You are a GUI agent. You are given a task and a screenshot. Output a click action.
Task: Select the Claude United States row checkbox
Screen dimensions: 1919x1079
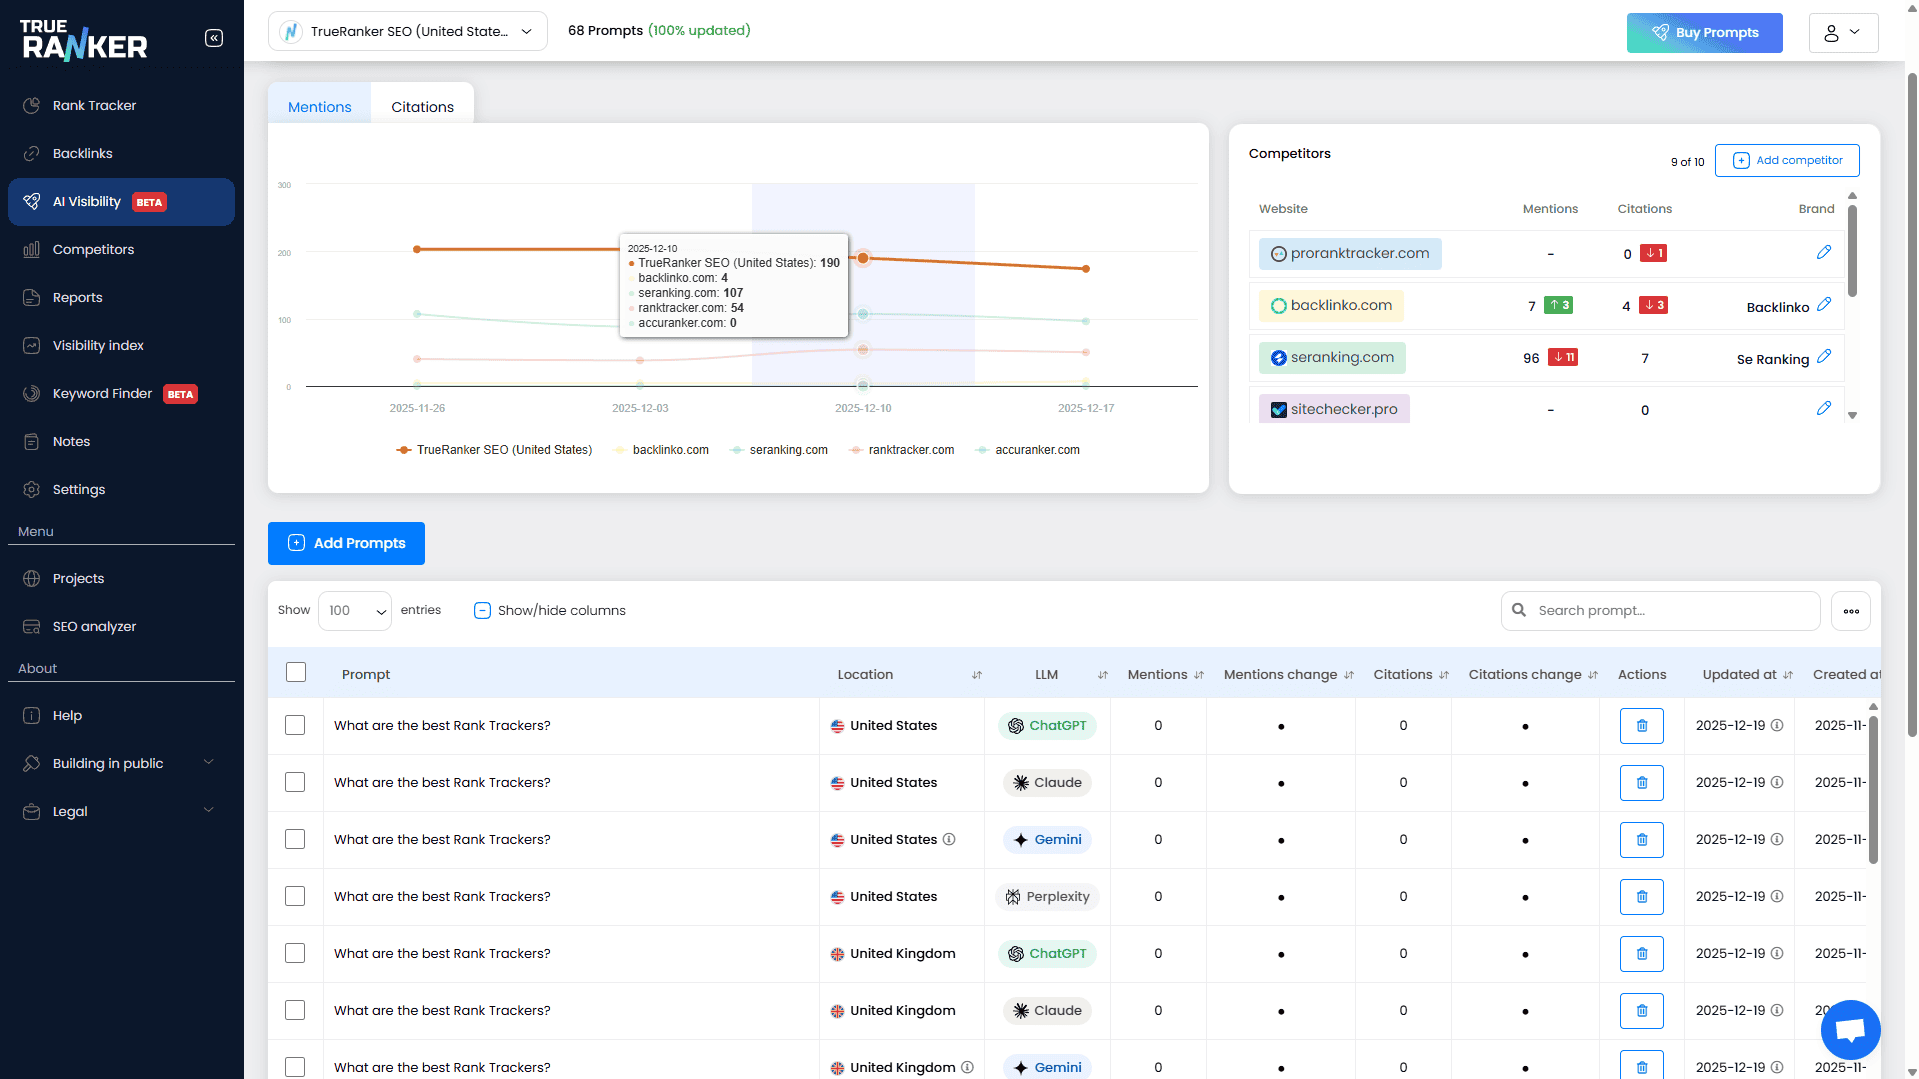(x=295, y=783)
